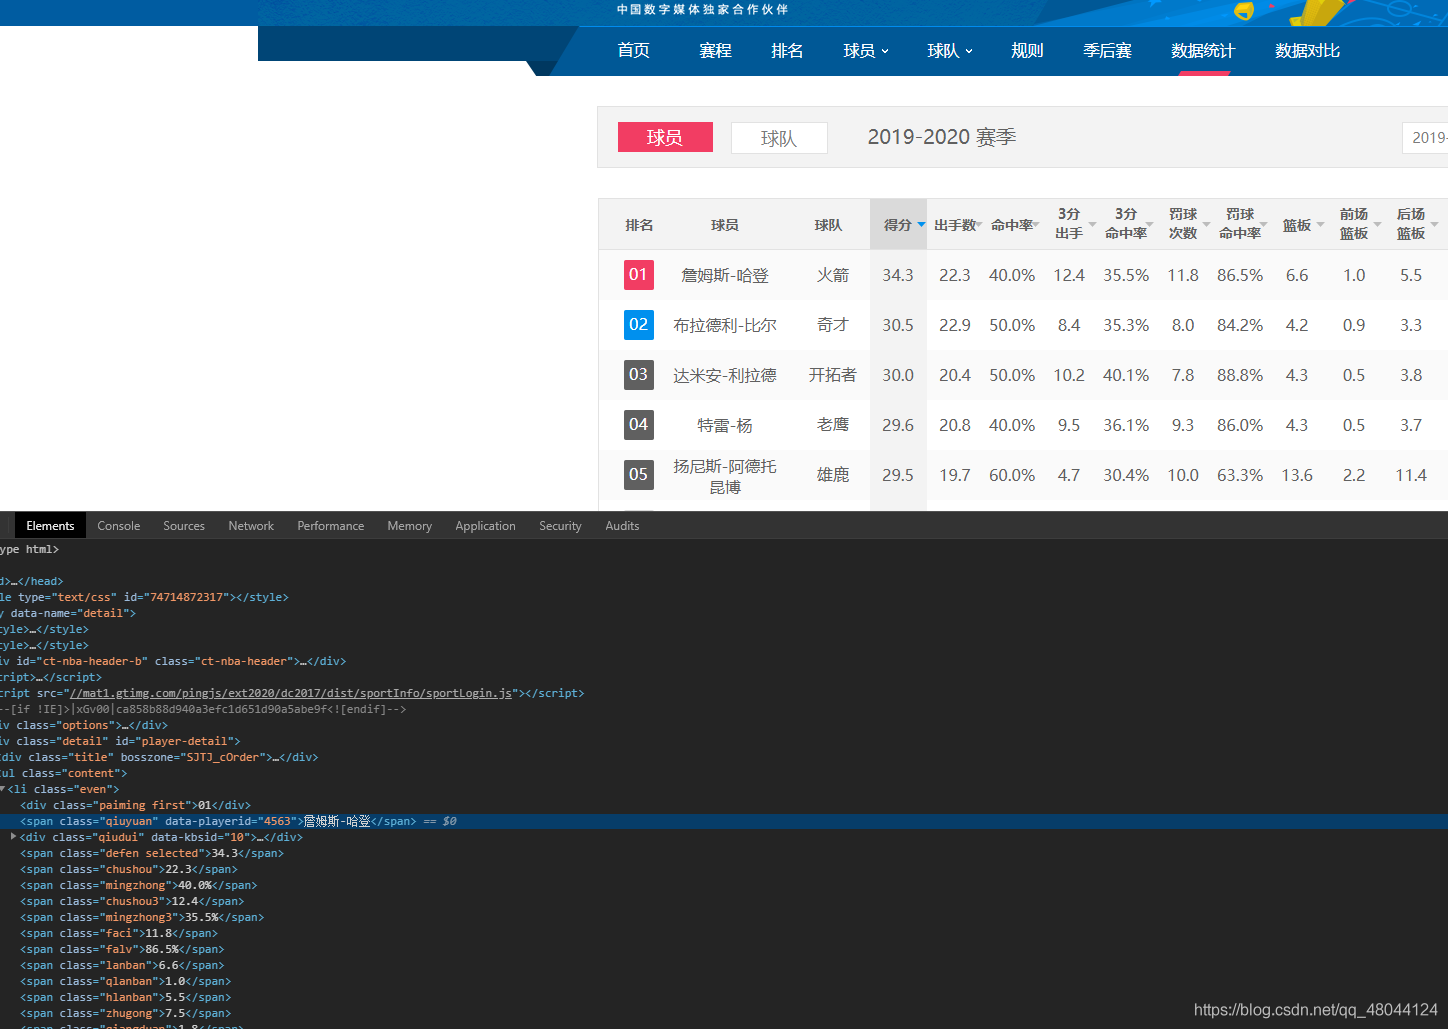The image size is (1448, 1029).
Task: Switch to the DevTools Security tab
Action: click(560, 526)
